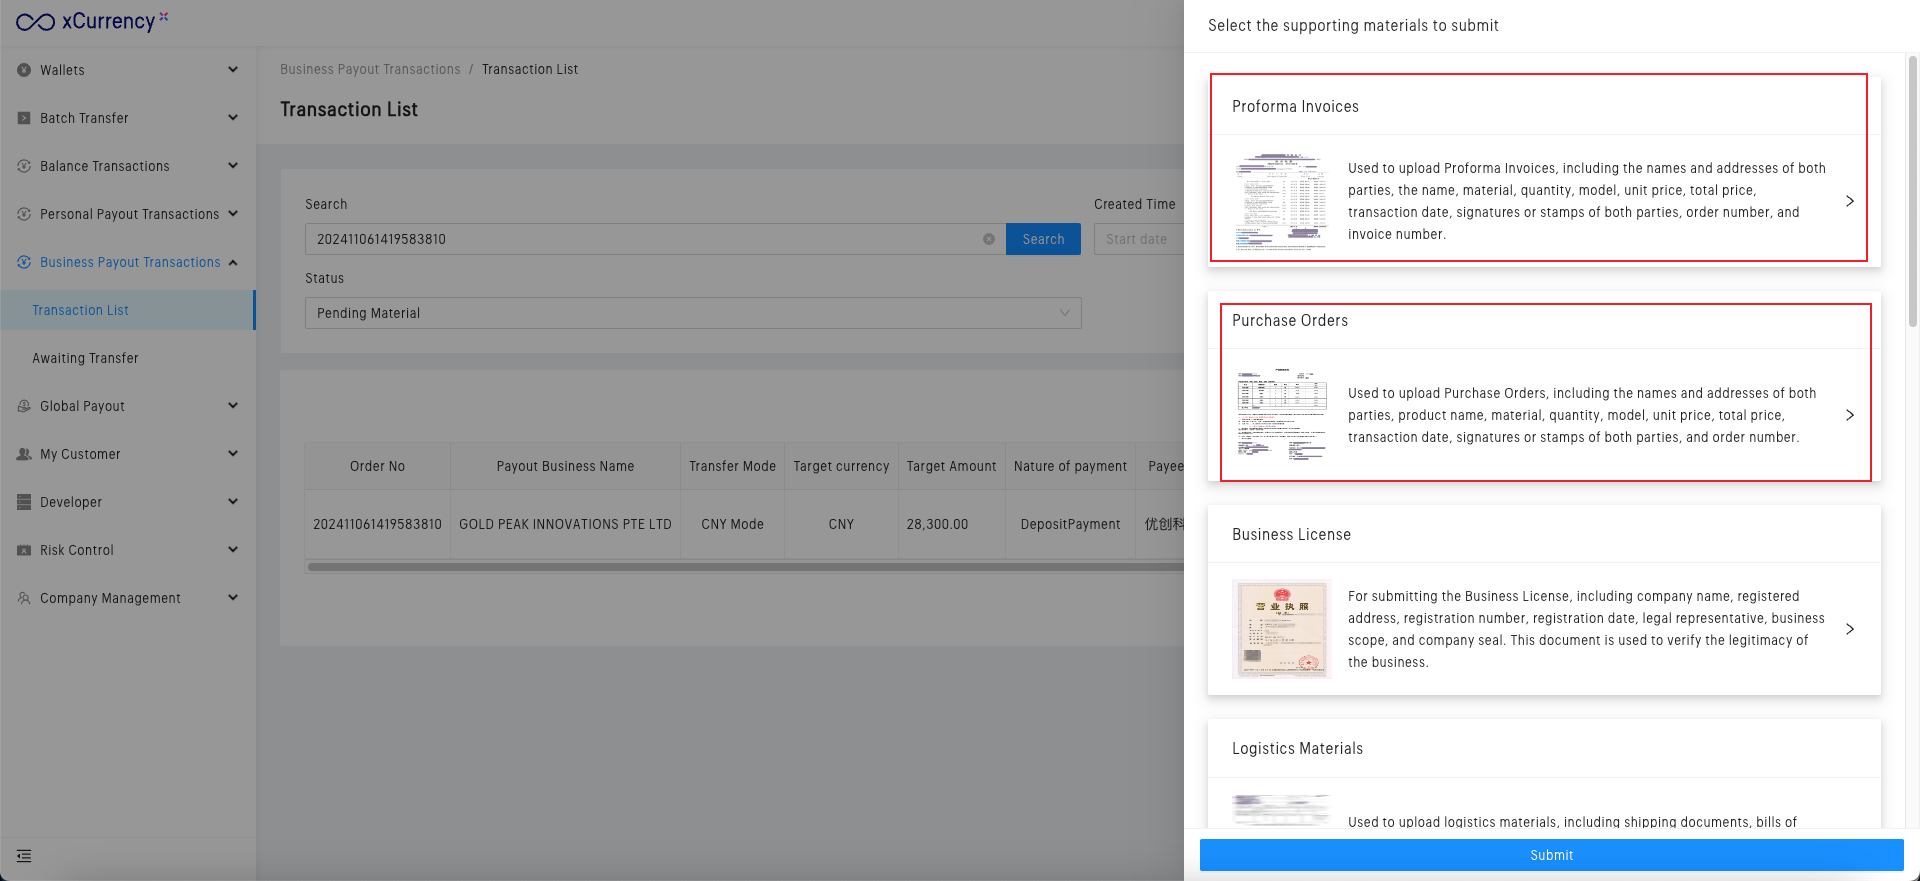Click the xCurrency infinity logo
This screenshot has width=1920, height=881.
[x=36, y=22]
